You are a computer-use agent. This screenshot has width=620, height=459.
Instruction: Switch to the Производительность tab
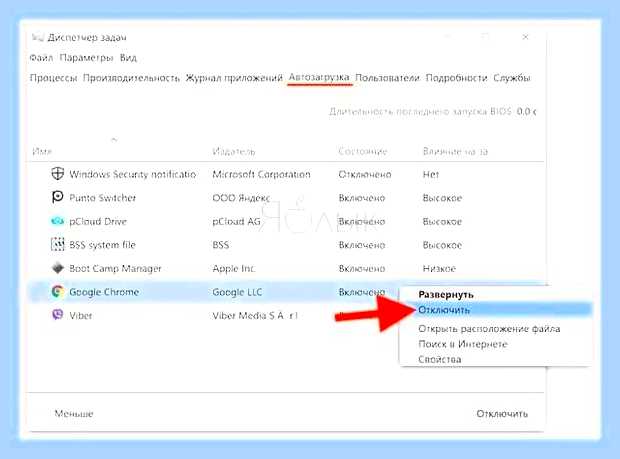(x=131, y=78)
